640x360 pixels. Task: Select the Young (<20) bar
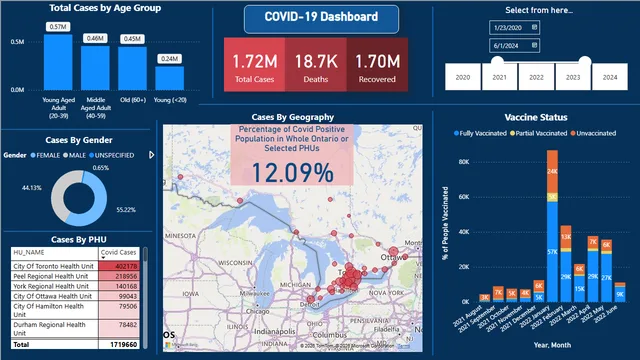click(169, 78)
